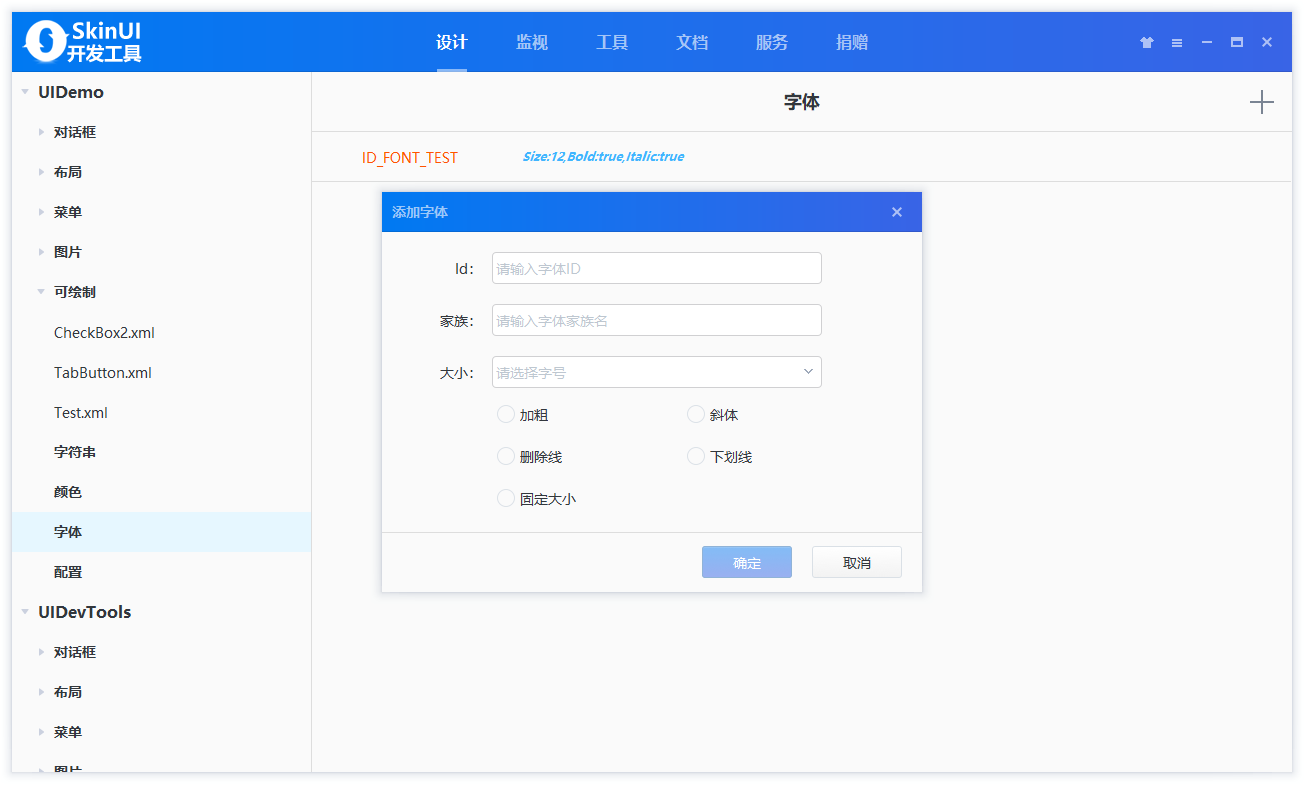Confirm with the 确定 button
The image size is (1305, 785).
(747, 562)
